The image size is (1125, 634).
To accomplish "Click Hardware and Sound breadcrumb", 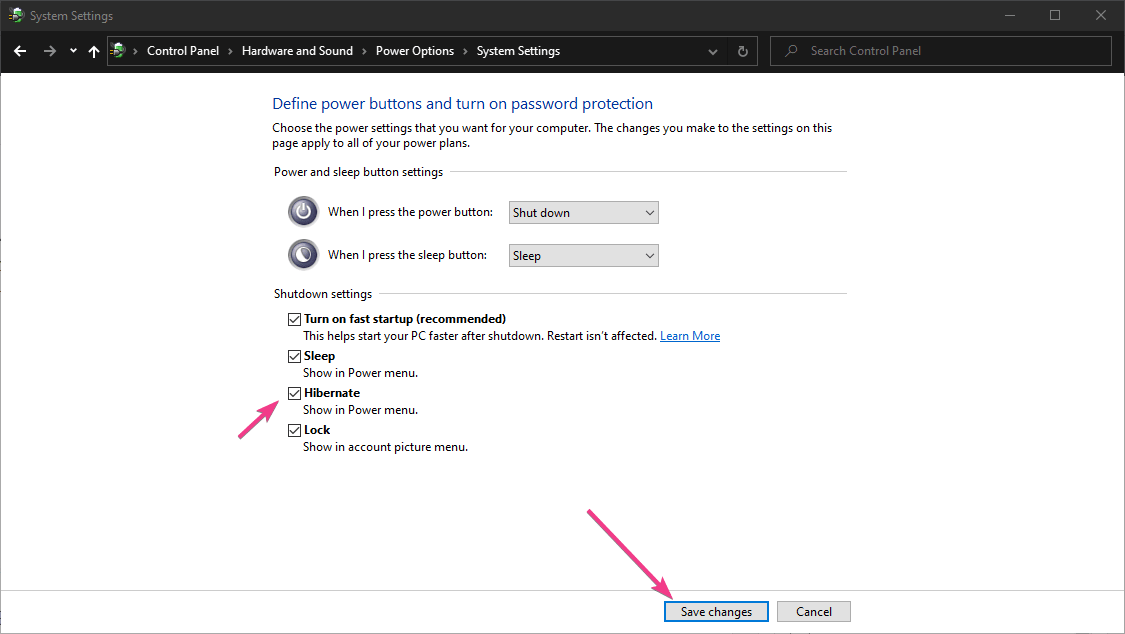I will tap(297, 51).
